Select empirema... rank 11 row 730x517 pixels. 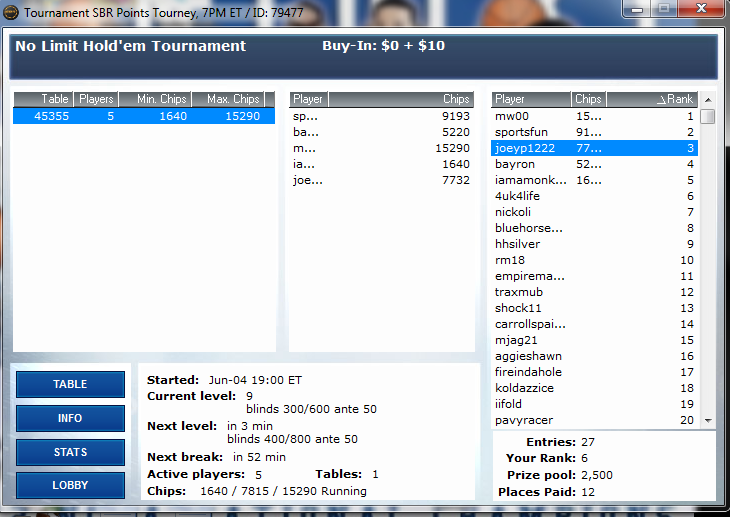point(595,276)
